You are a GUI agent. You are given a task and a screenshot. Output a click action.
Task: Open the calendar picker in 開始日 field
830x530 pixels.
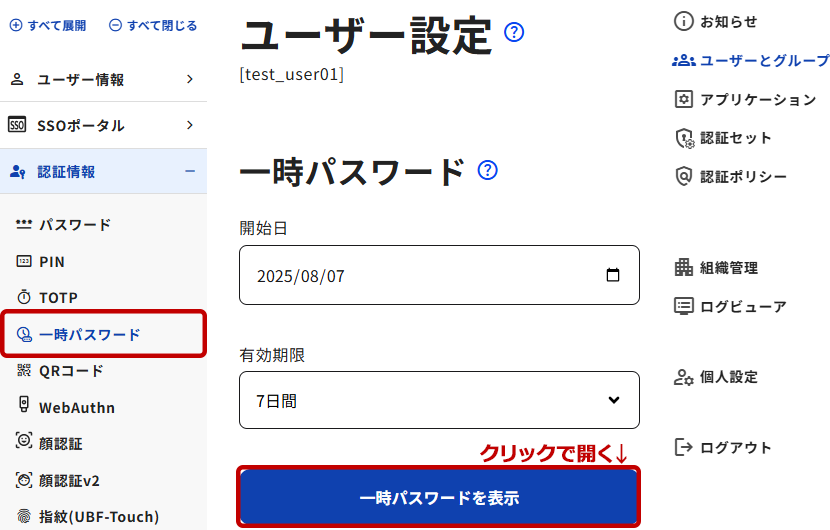tap(613, 275)
